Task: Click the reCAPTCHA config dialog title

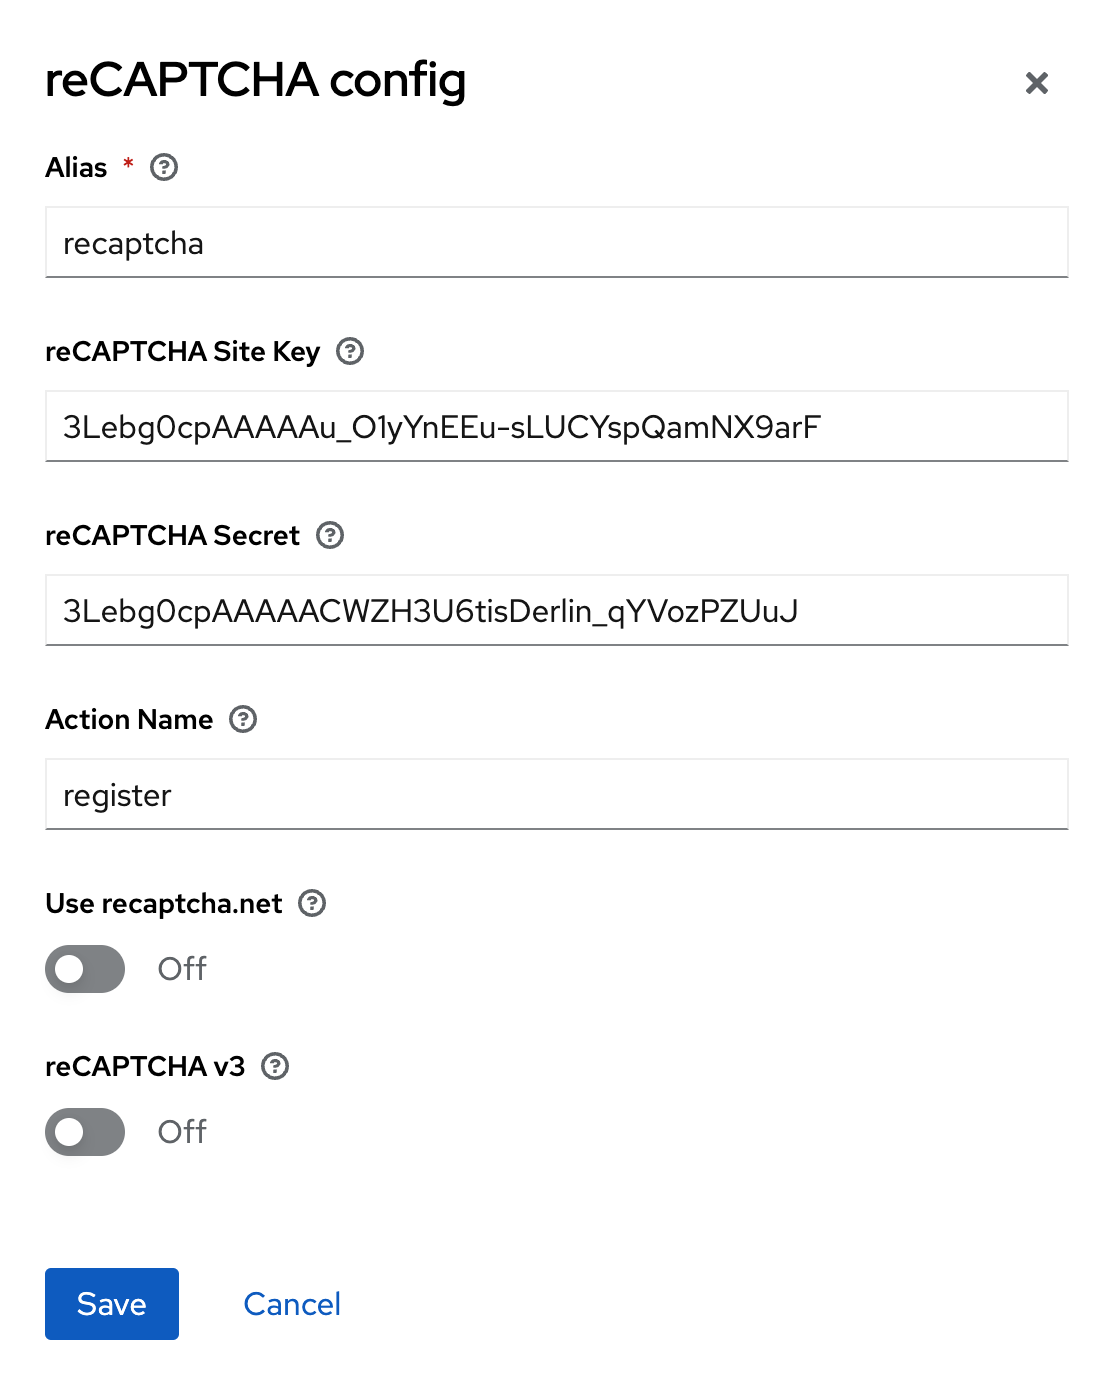Action: (x=255, y=81)
